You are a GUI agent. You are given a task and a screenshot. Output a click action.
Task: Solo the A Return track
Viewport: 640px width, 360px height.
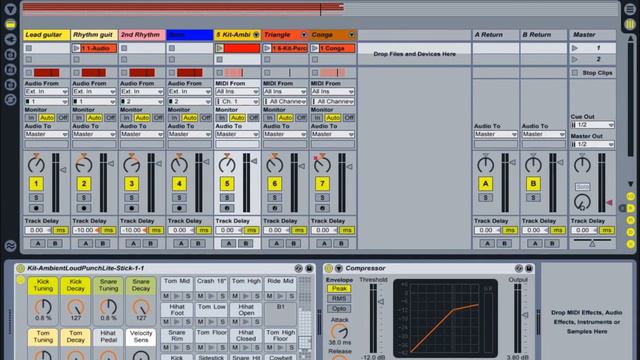point(485,198)
